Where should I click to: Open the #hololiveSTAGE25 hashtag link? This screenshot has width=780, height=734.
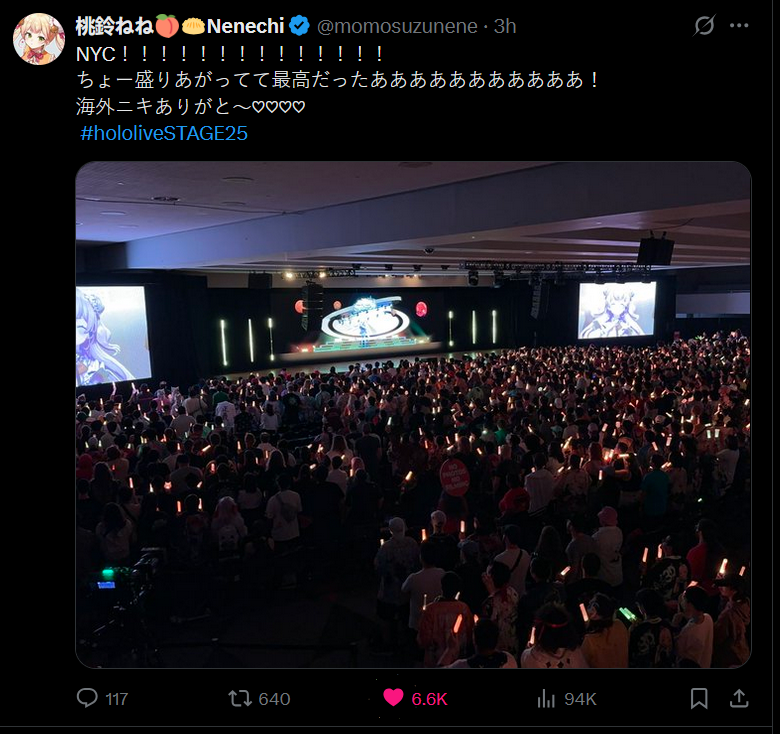tap(164, 133)
